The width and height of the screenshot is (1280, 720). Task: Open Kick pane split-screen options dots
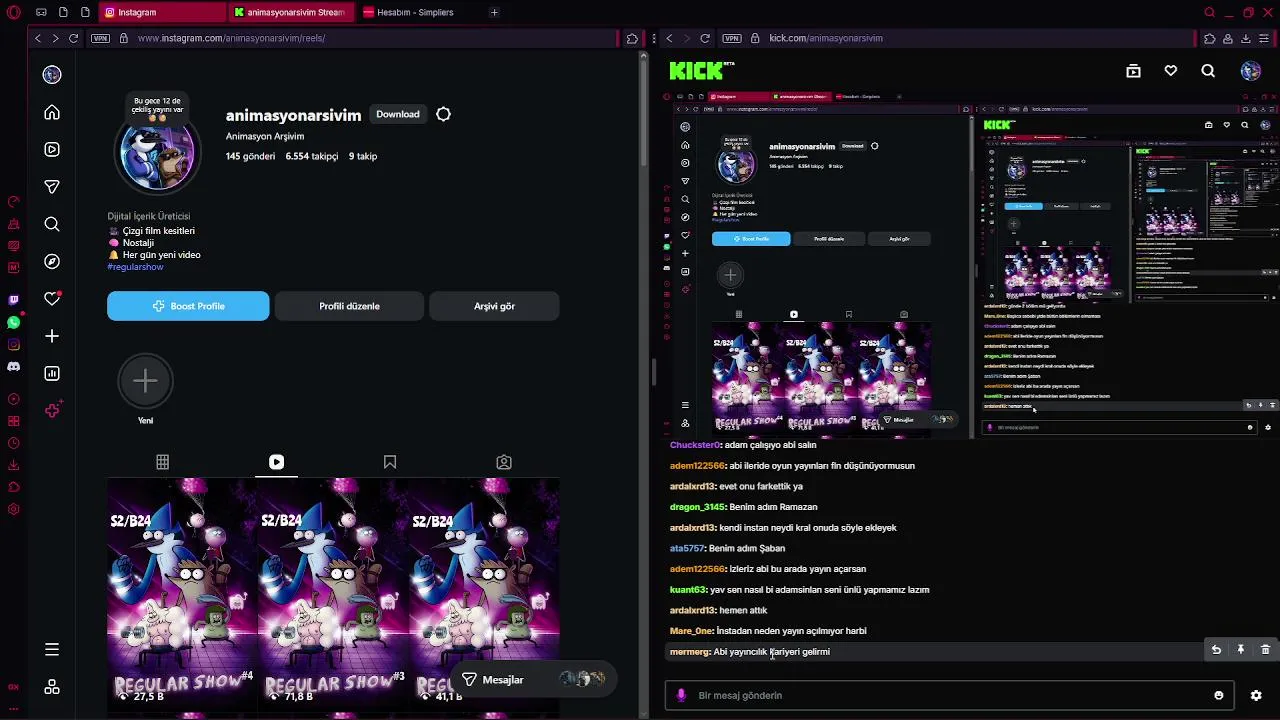(x=653, y=38)
